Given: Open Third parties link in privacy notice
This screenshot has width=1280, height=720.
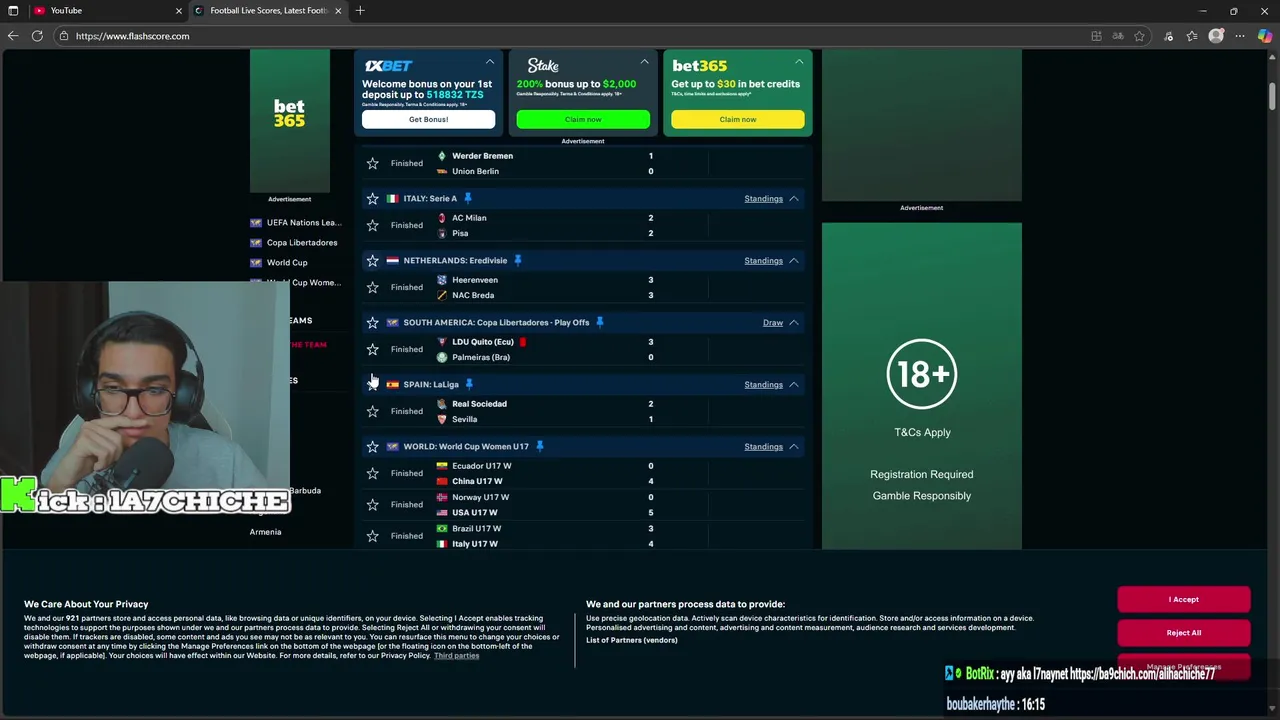Looking at the screenshot, I should pyautogui.click(x=456, y=656).
